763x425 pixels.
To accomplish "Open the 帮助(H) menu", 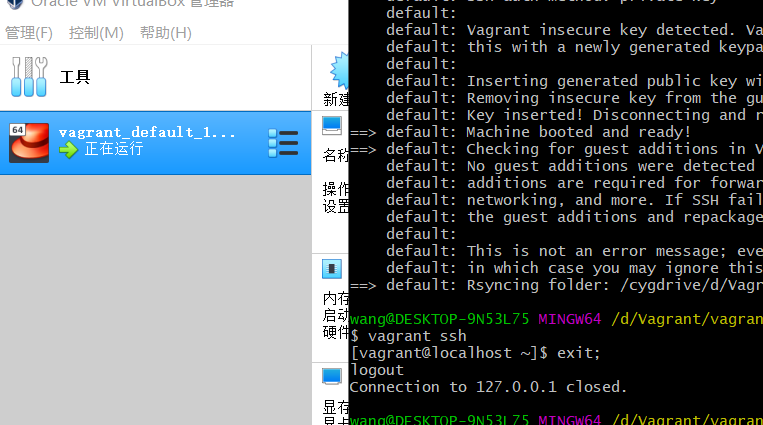I will tap(166, 33).
